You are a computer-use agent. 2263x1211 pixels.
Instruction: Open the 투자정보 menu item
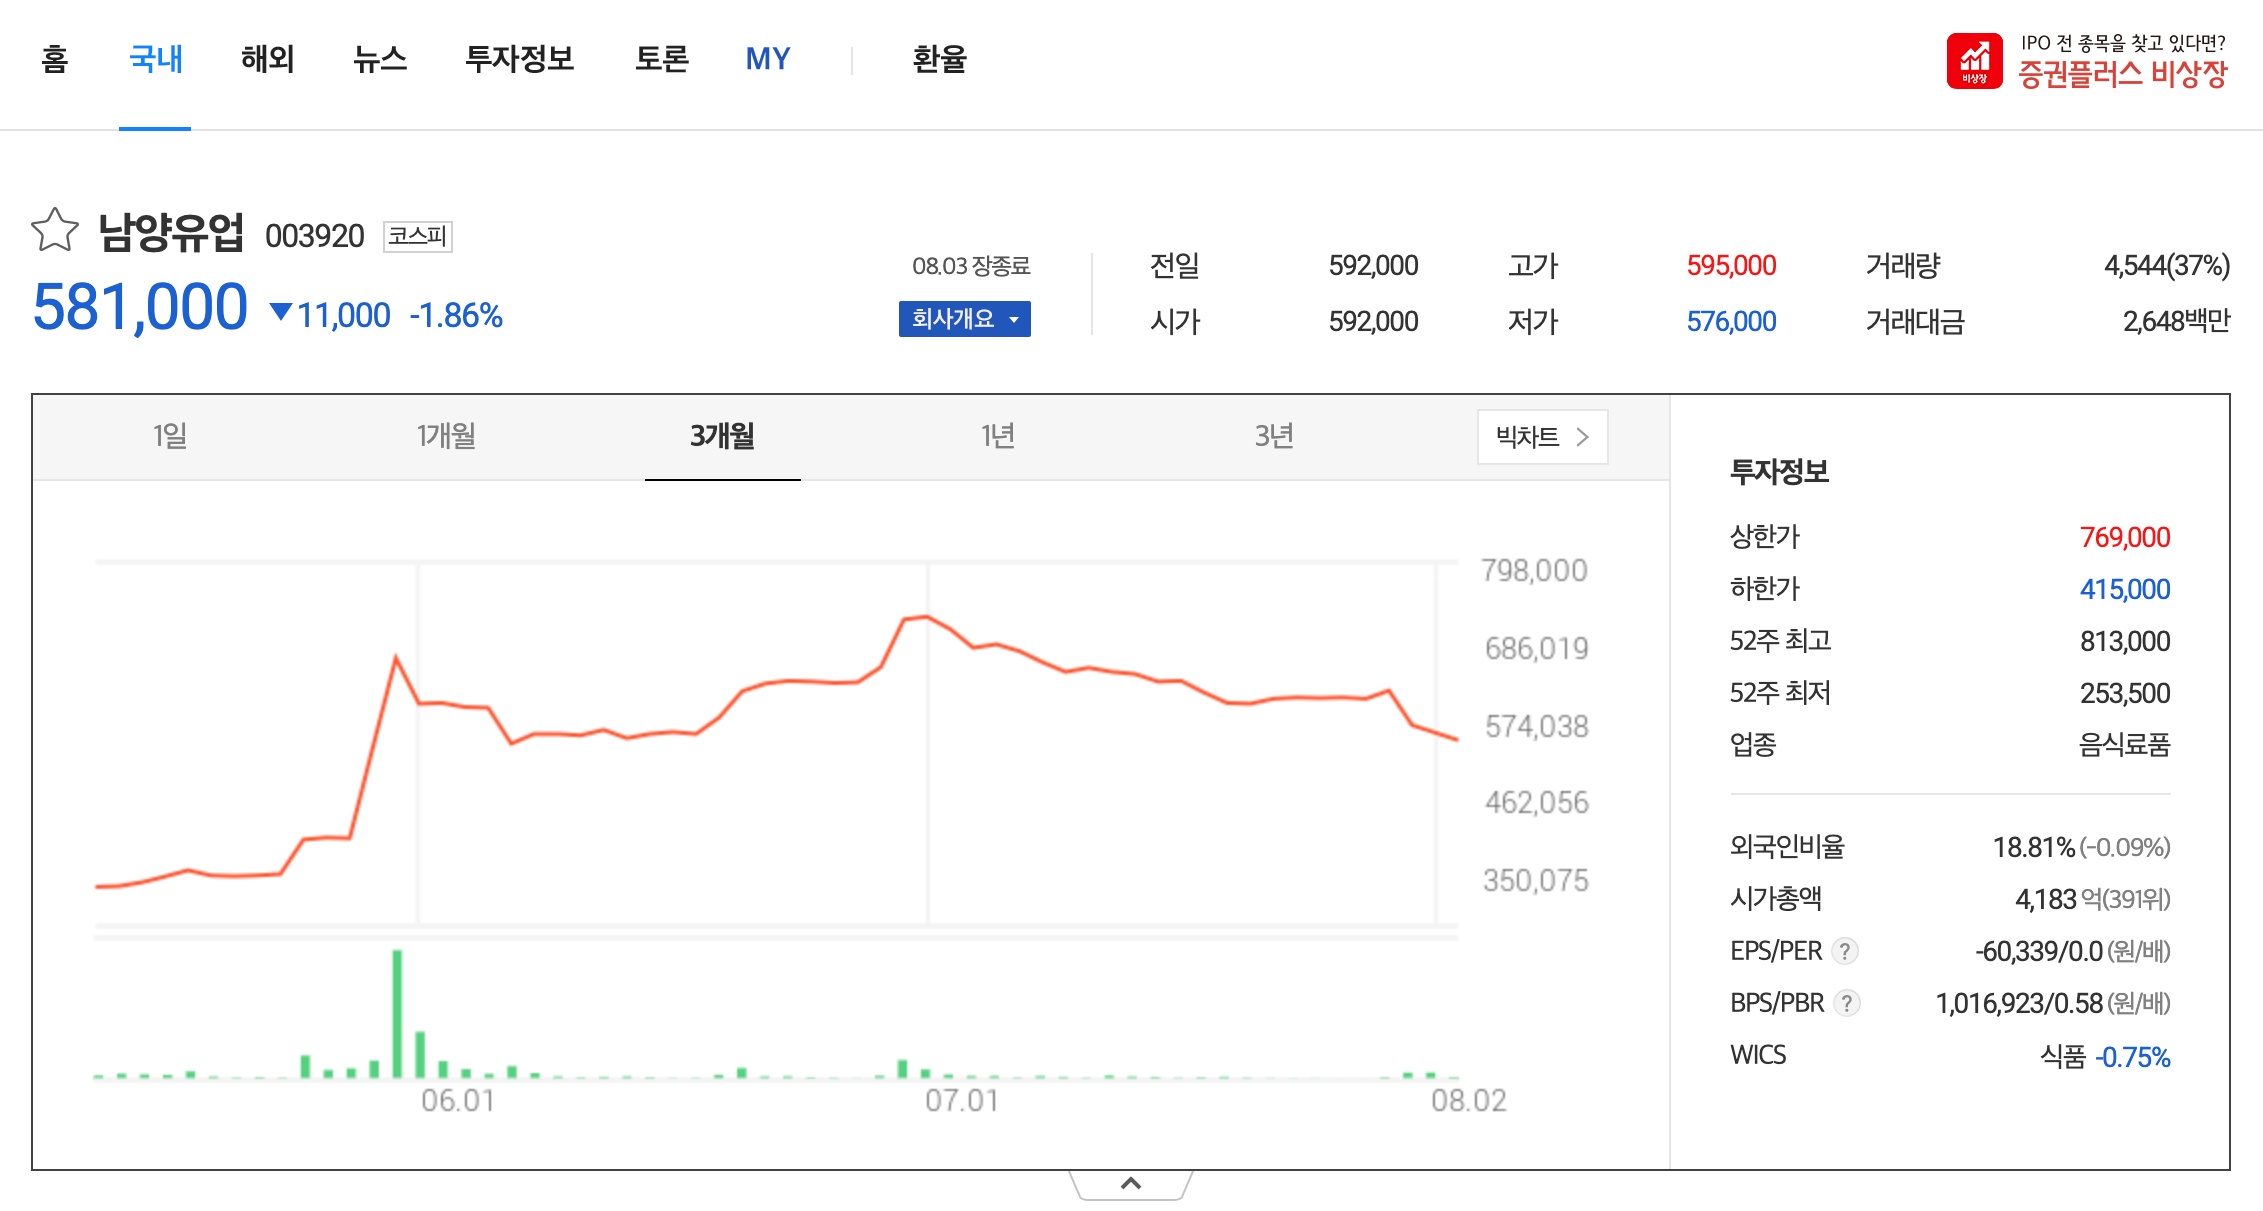click(520, 59)
